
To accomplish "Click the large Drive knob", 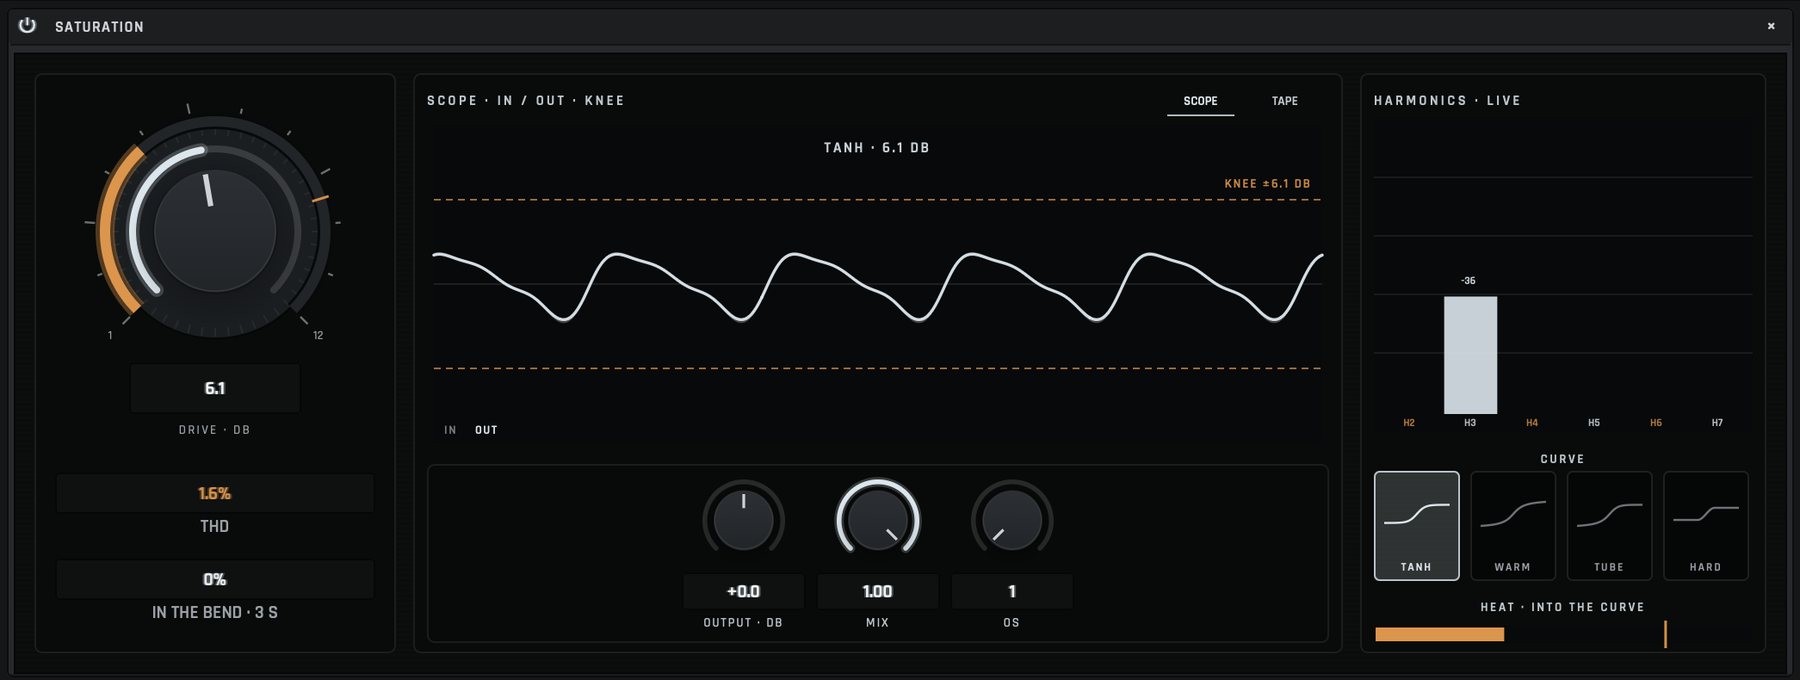I will pyautogui.click(x=214, y=230).
